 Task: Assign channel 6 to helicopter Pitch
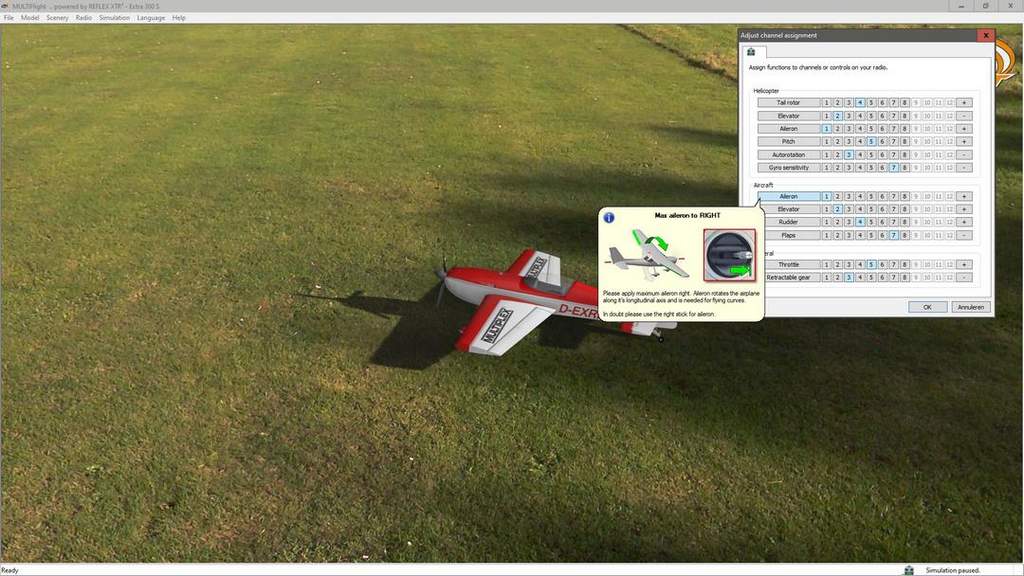tap(882, 141)
